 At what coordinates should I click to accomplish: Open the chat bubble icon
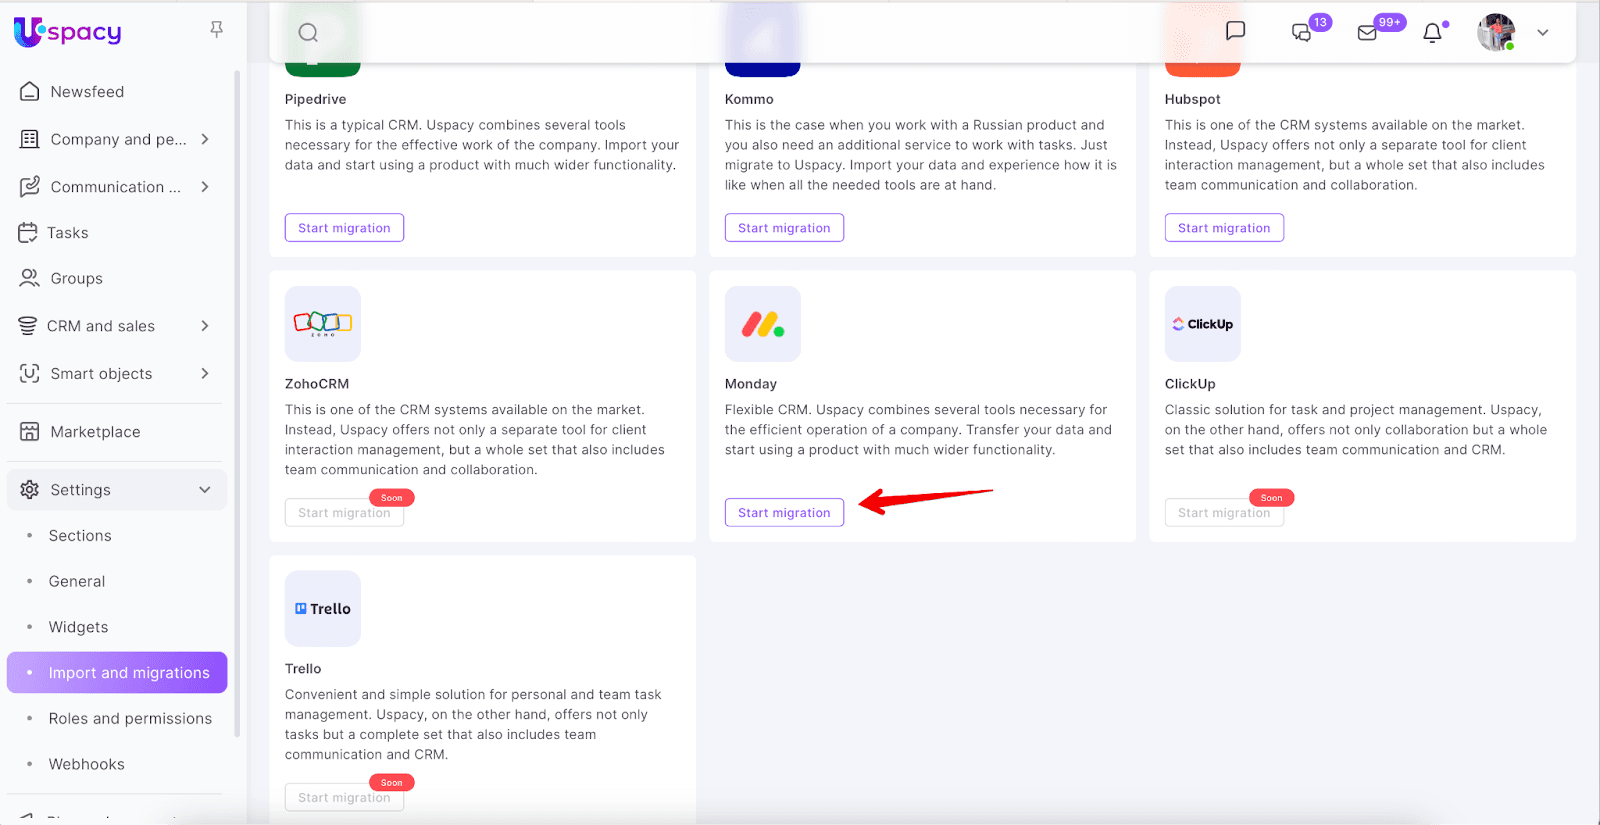(x=1235, y=31)
